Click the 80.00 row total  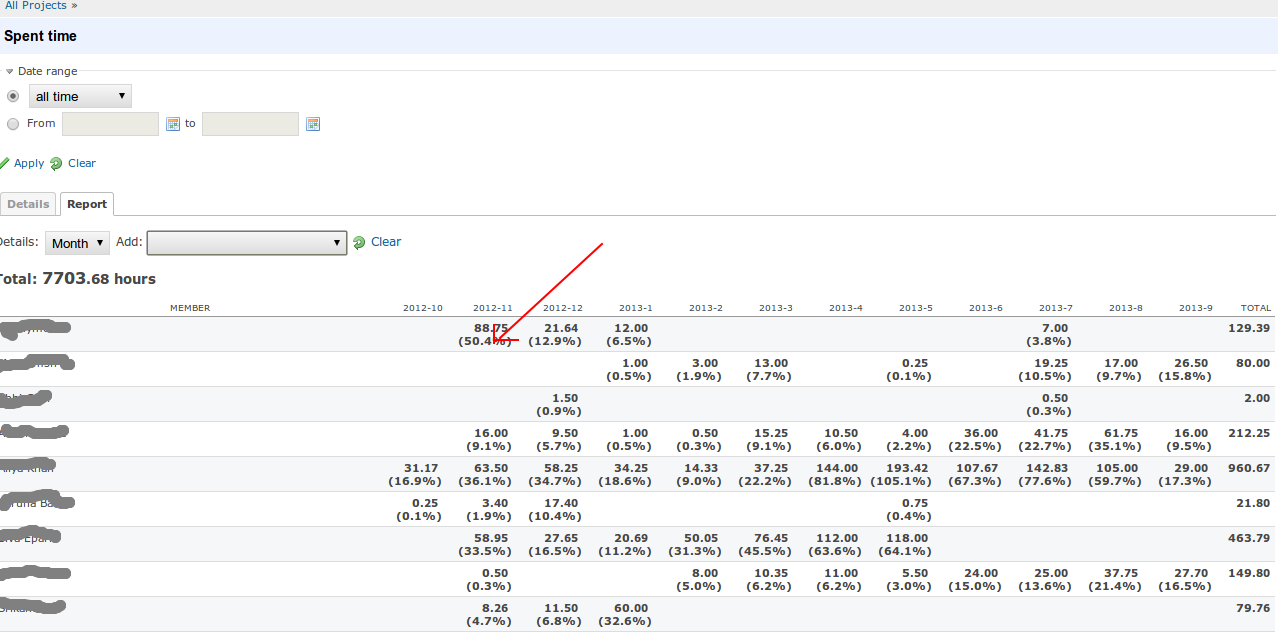point(1253,363)
